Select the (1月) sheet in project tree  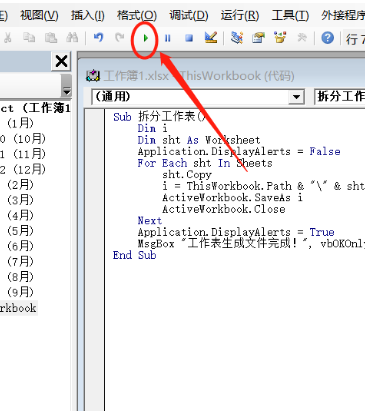[20, 123]
